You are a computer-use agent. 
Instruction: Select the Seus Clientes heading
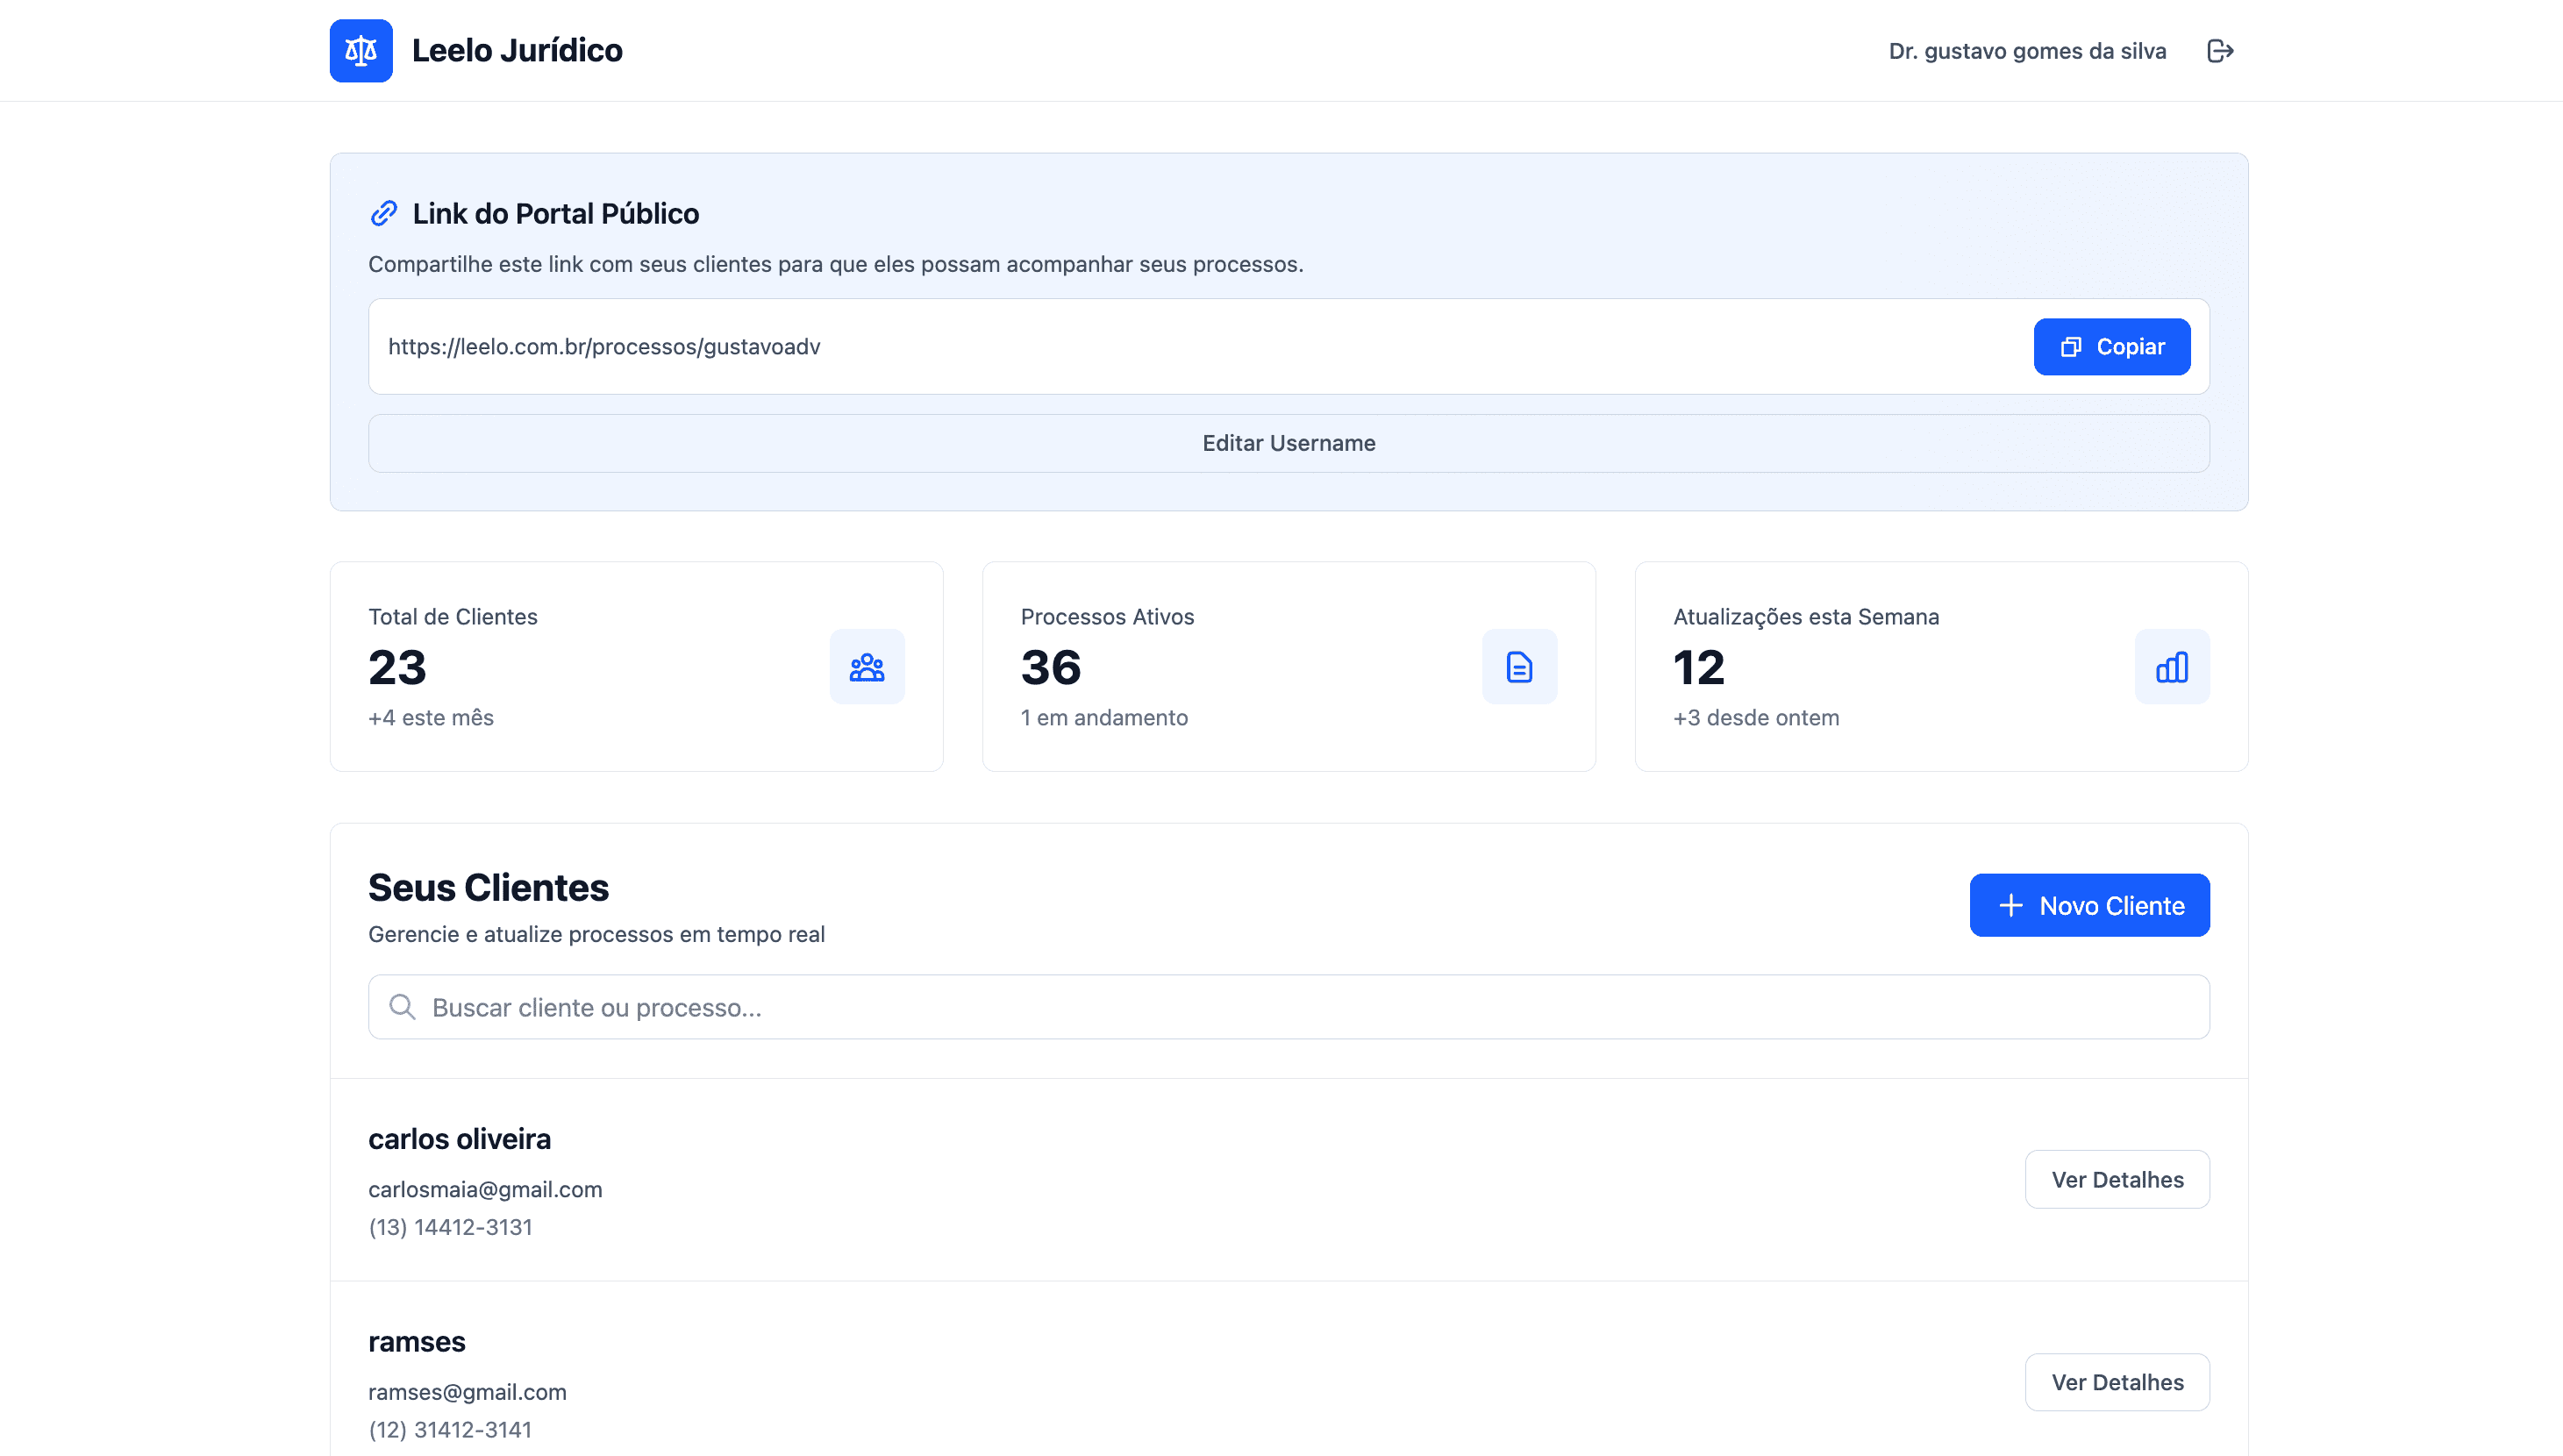pyautogui.click(x=489, y=887)
